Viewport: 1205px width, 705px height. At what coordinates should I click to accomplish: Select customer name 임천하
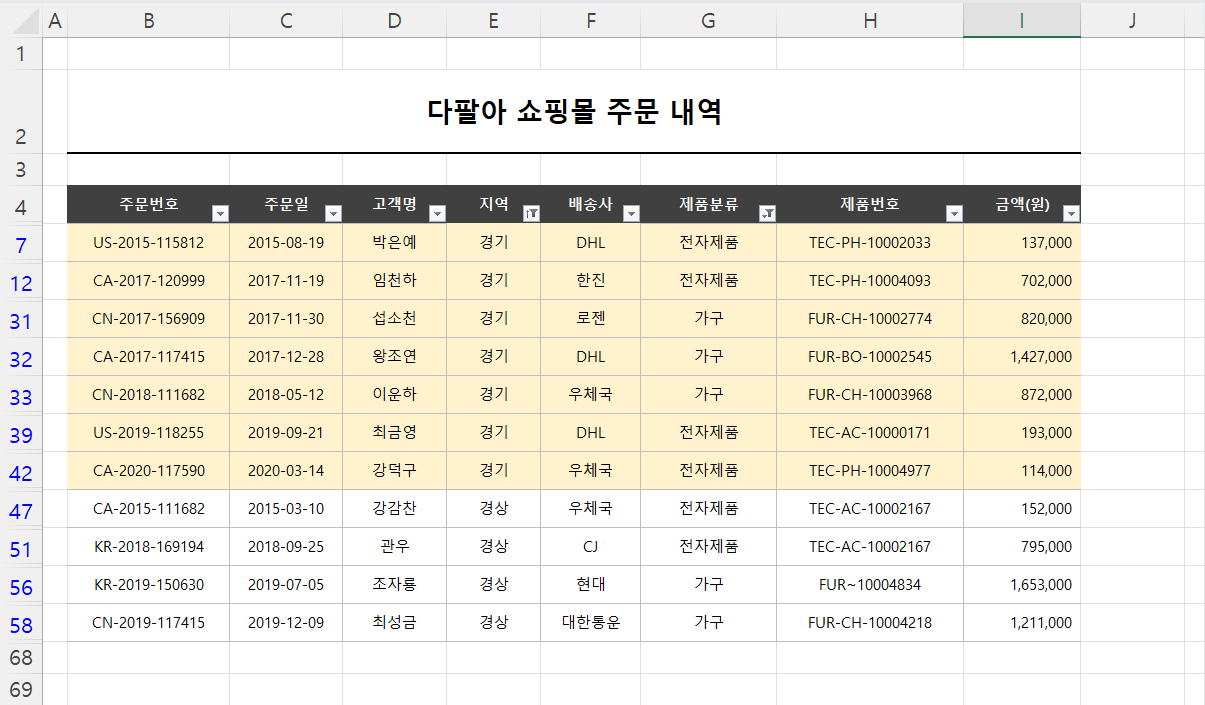tap(394, 281)
